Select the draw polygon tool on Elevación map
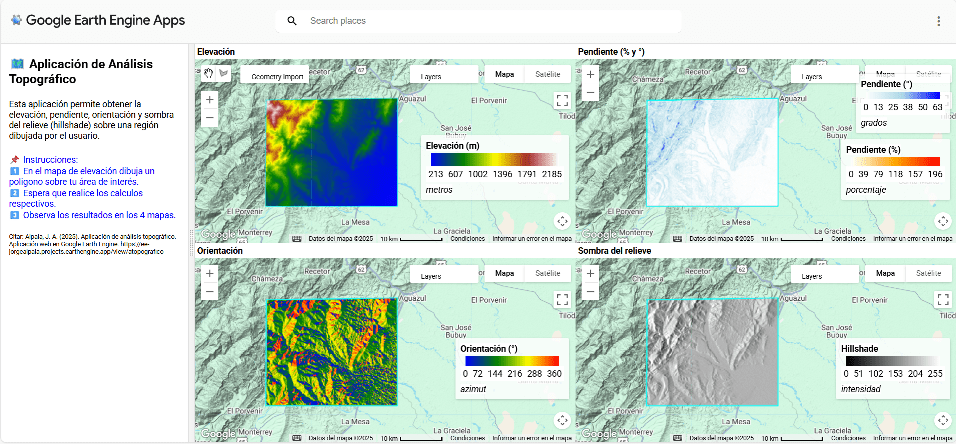The height and width of the screenshot is (444, 956). pos(224,74)
